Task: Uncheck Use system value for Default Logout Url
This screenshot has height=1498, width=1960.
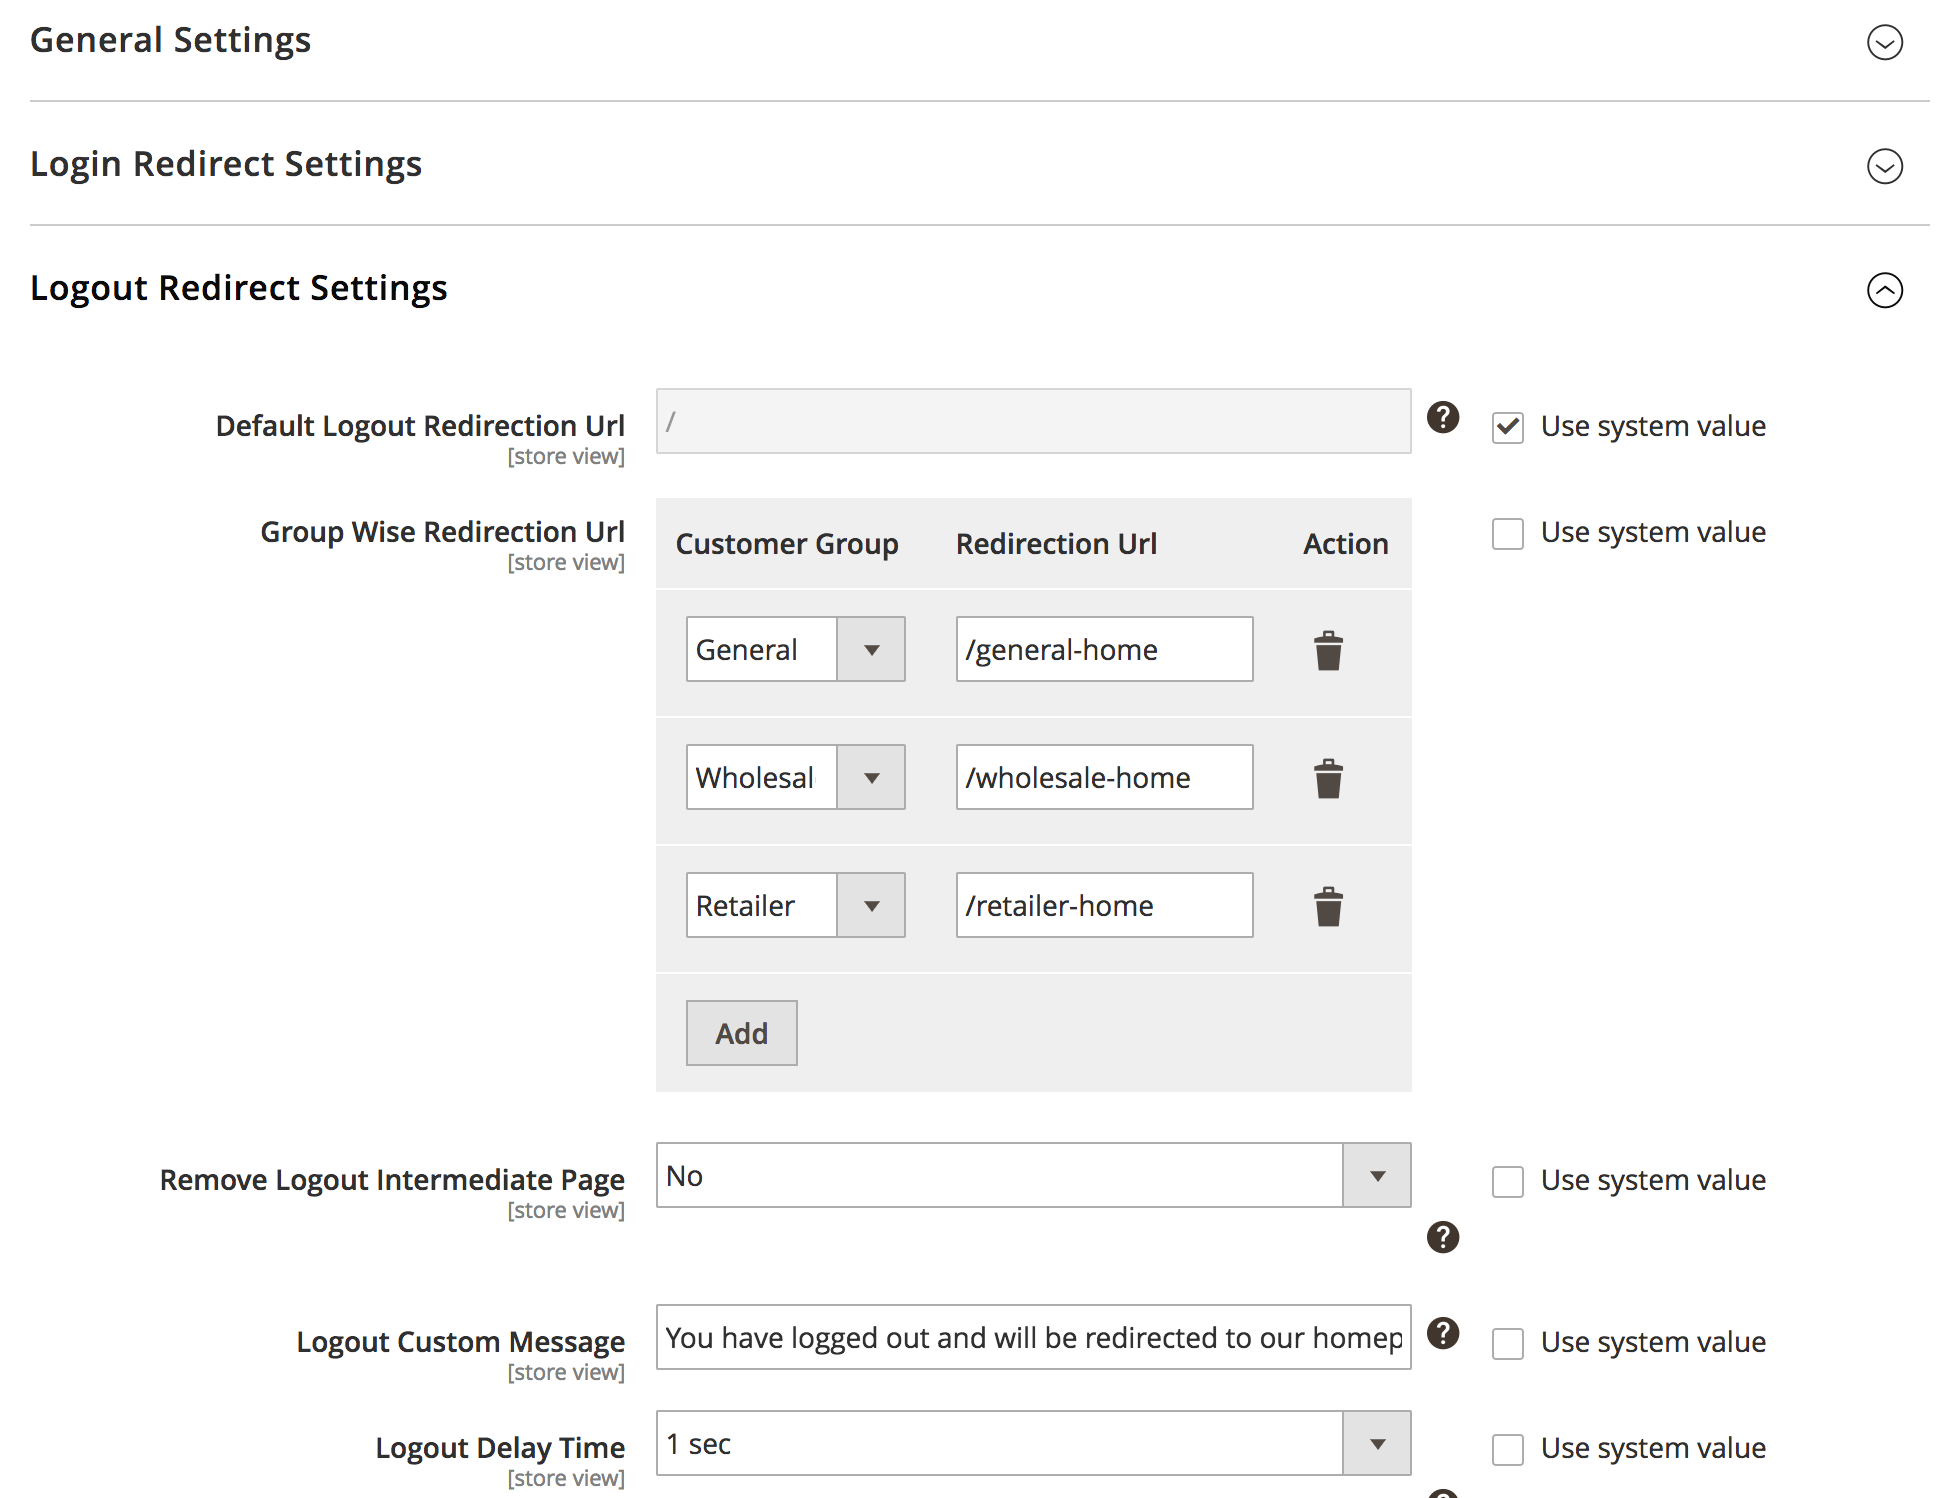Action: click(1507, 427)
